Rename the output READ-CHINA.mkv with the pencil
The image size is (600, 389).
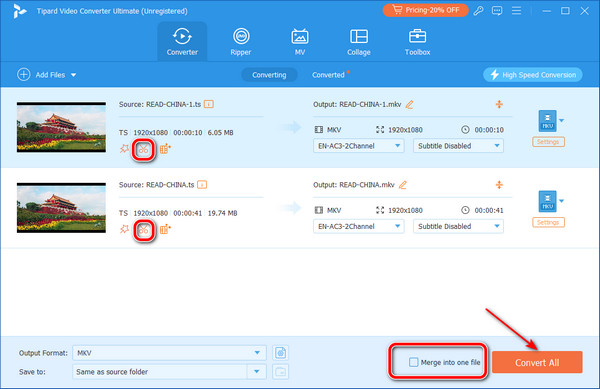click(x=403, y=185)
